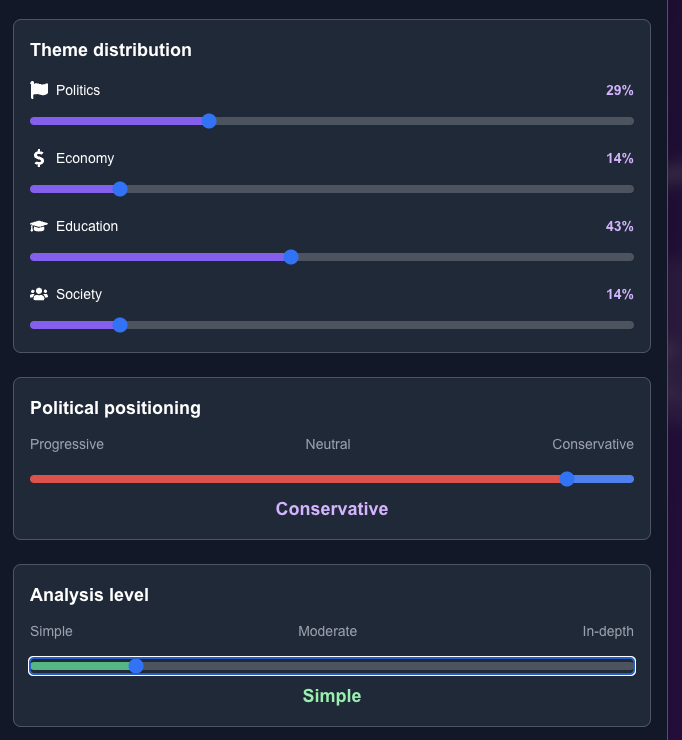The width and height of the screenshot is (682, 740).
Task: Click the Analysis level slider handle
Action: [x=136, y=666]
